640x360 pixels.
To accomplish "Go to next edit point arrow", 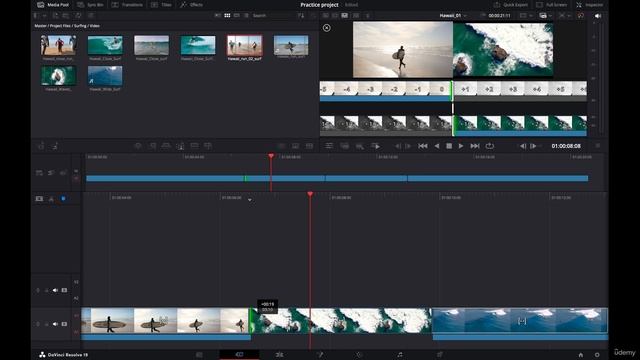I will [x=533, y=146].
